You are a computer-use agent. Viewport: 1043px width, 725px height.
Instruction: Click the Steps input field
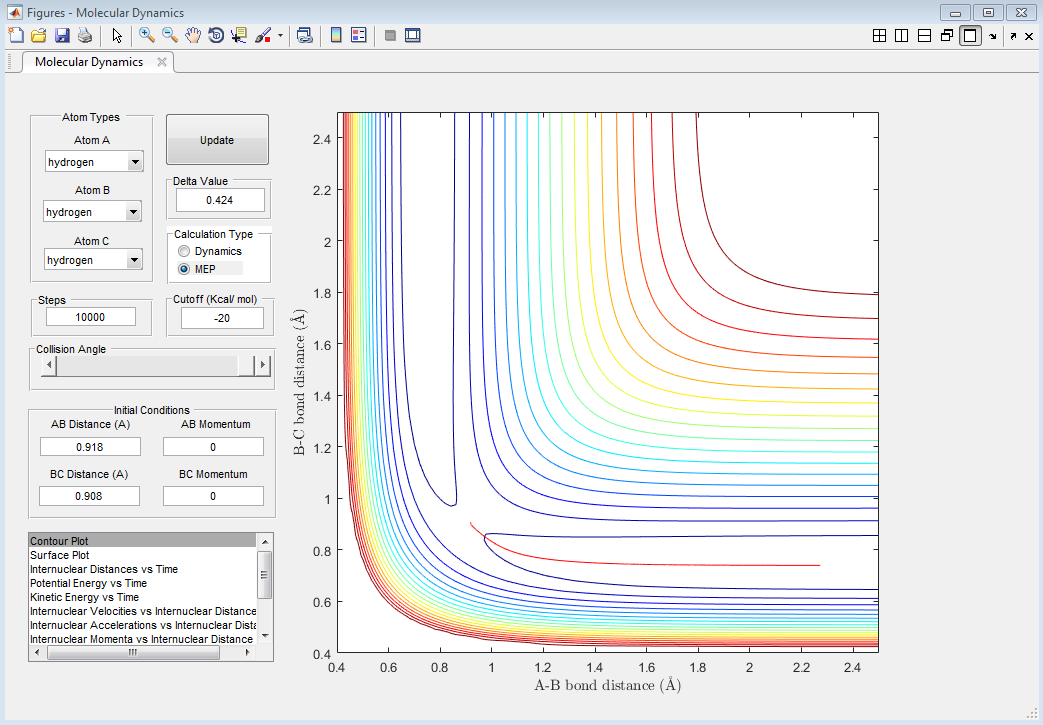90,317
